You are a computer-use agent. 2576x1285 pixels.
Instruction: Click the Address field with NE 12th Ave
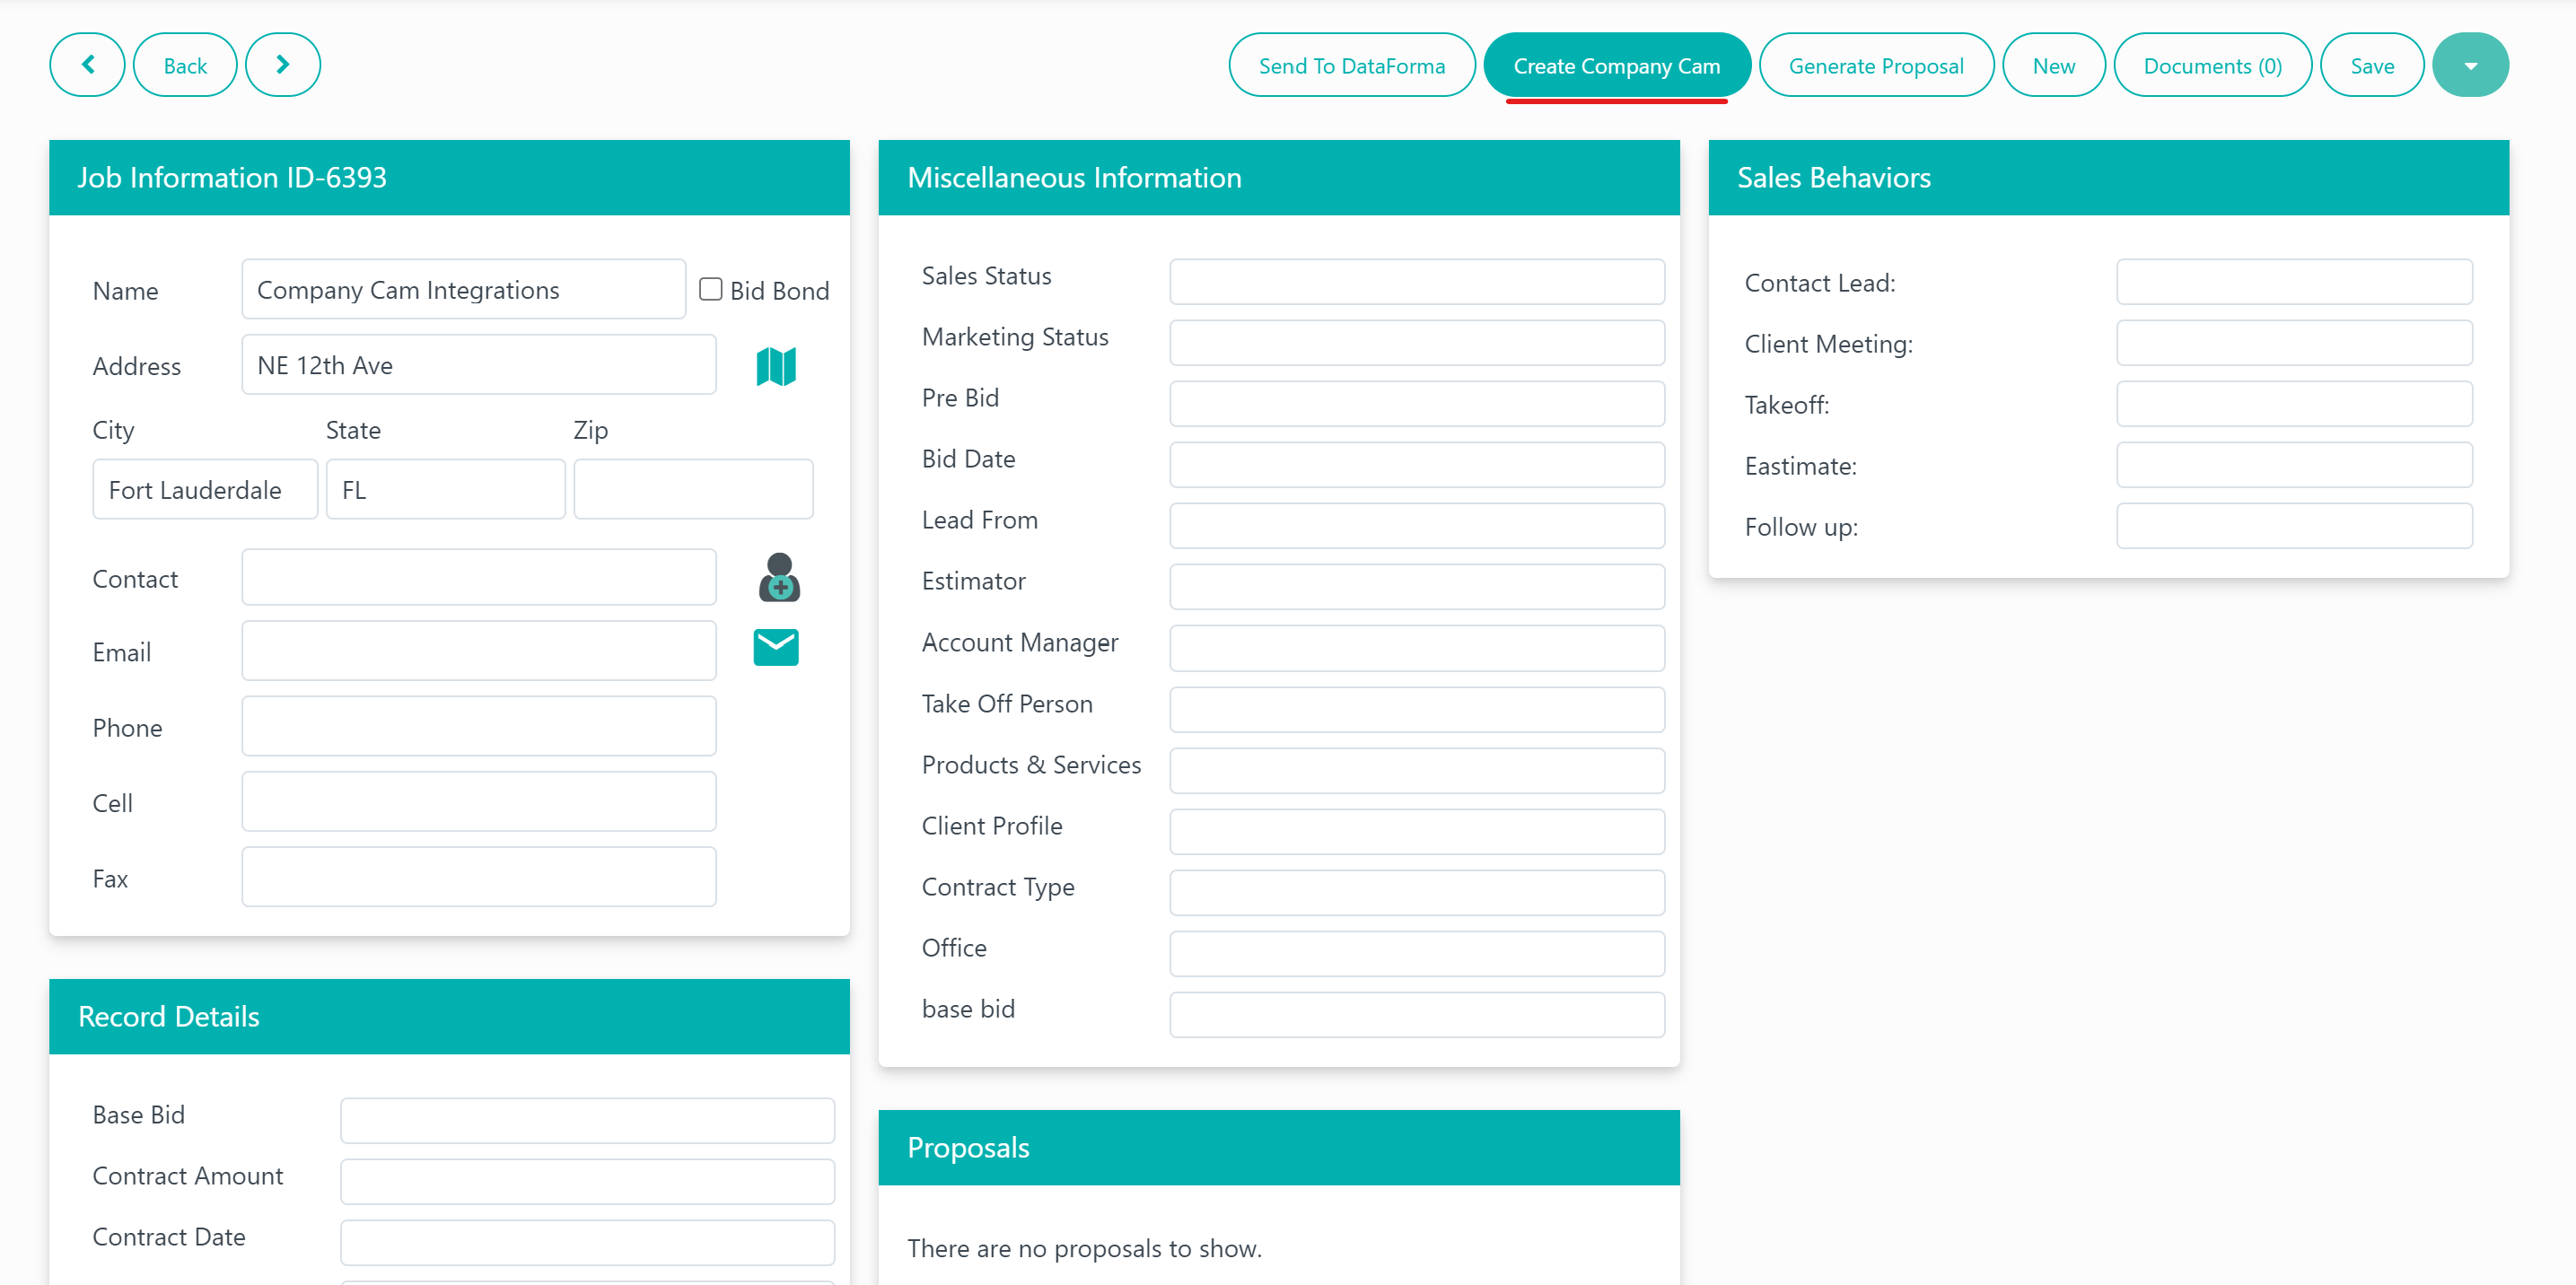[x=478, y=364]
